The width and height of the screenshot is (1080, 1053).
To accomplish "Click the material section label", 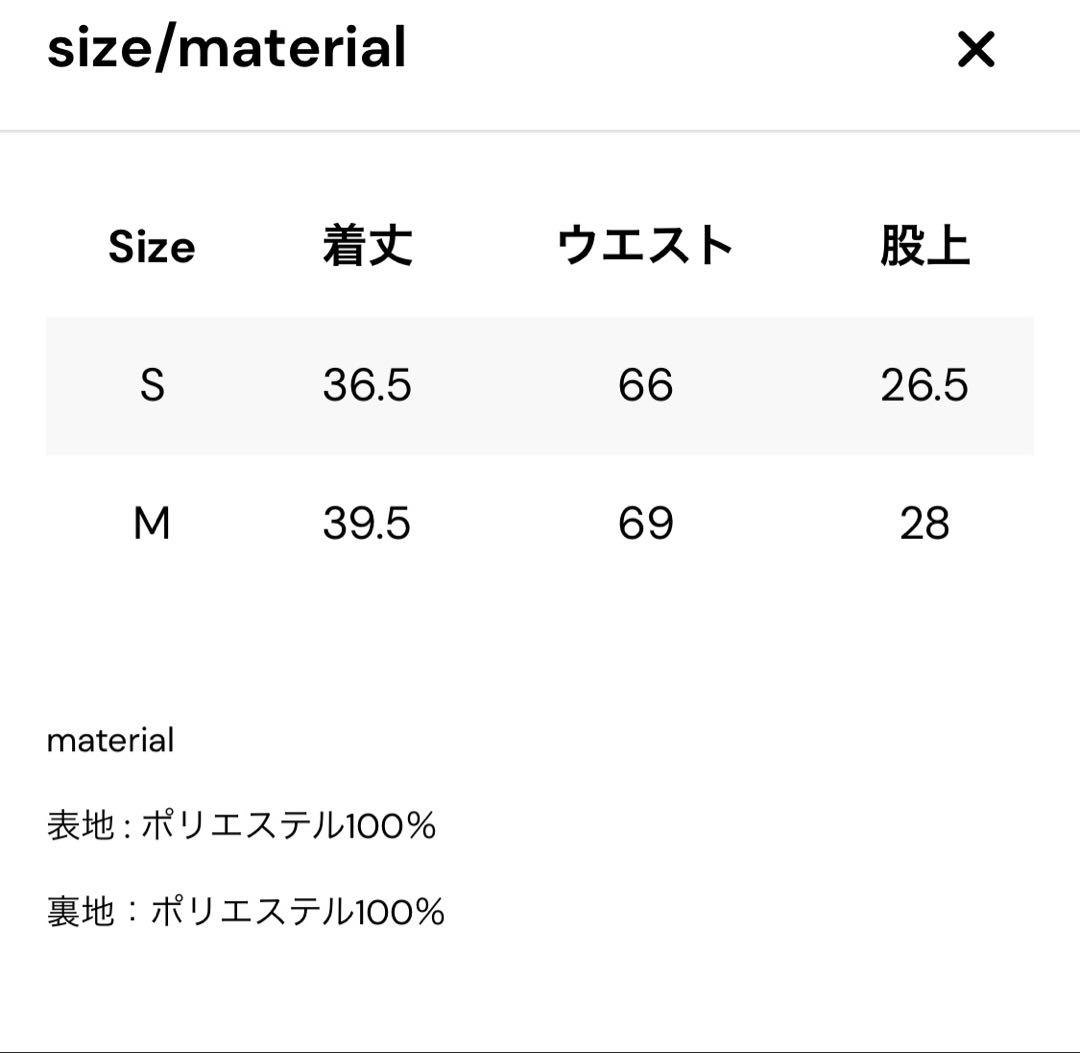I will tap(111, 740).
